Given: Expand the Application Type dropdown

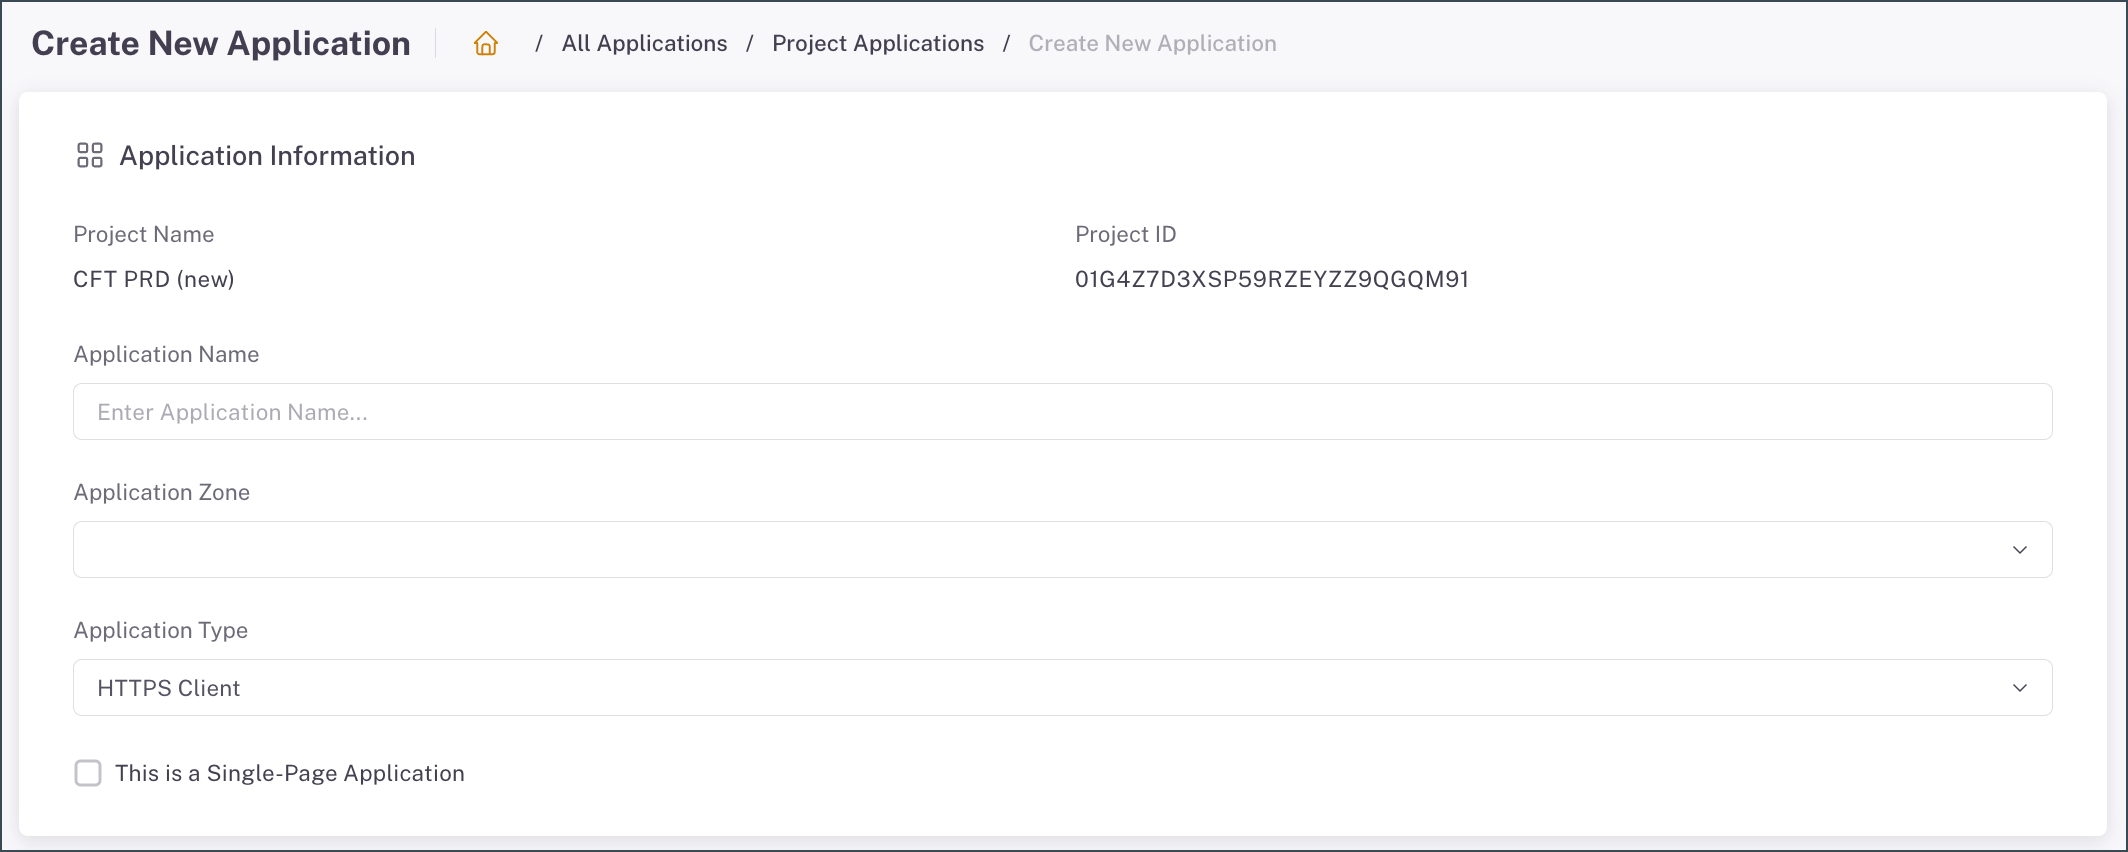Looking at the screenshot, I should coord(1062,687).
